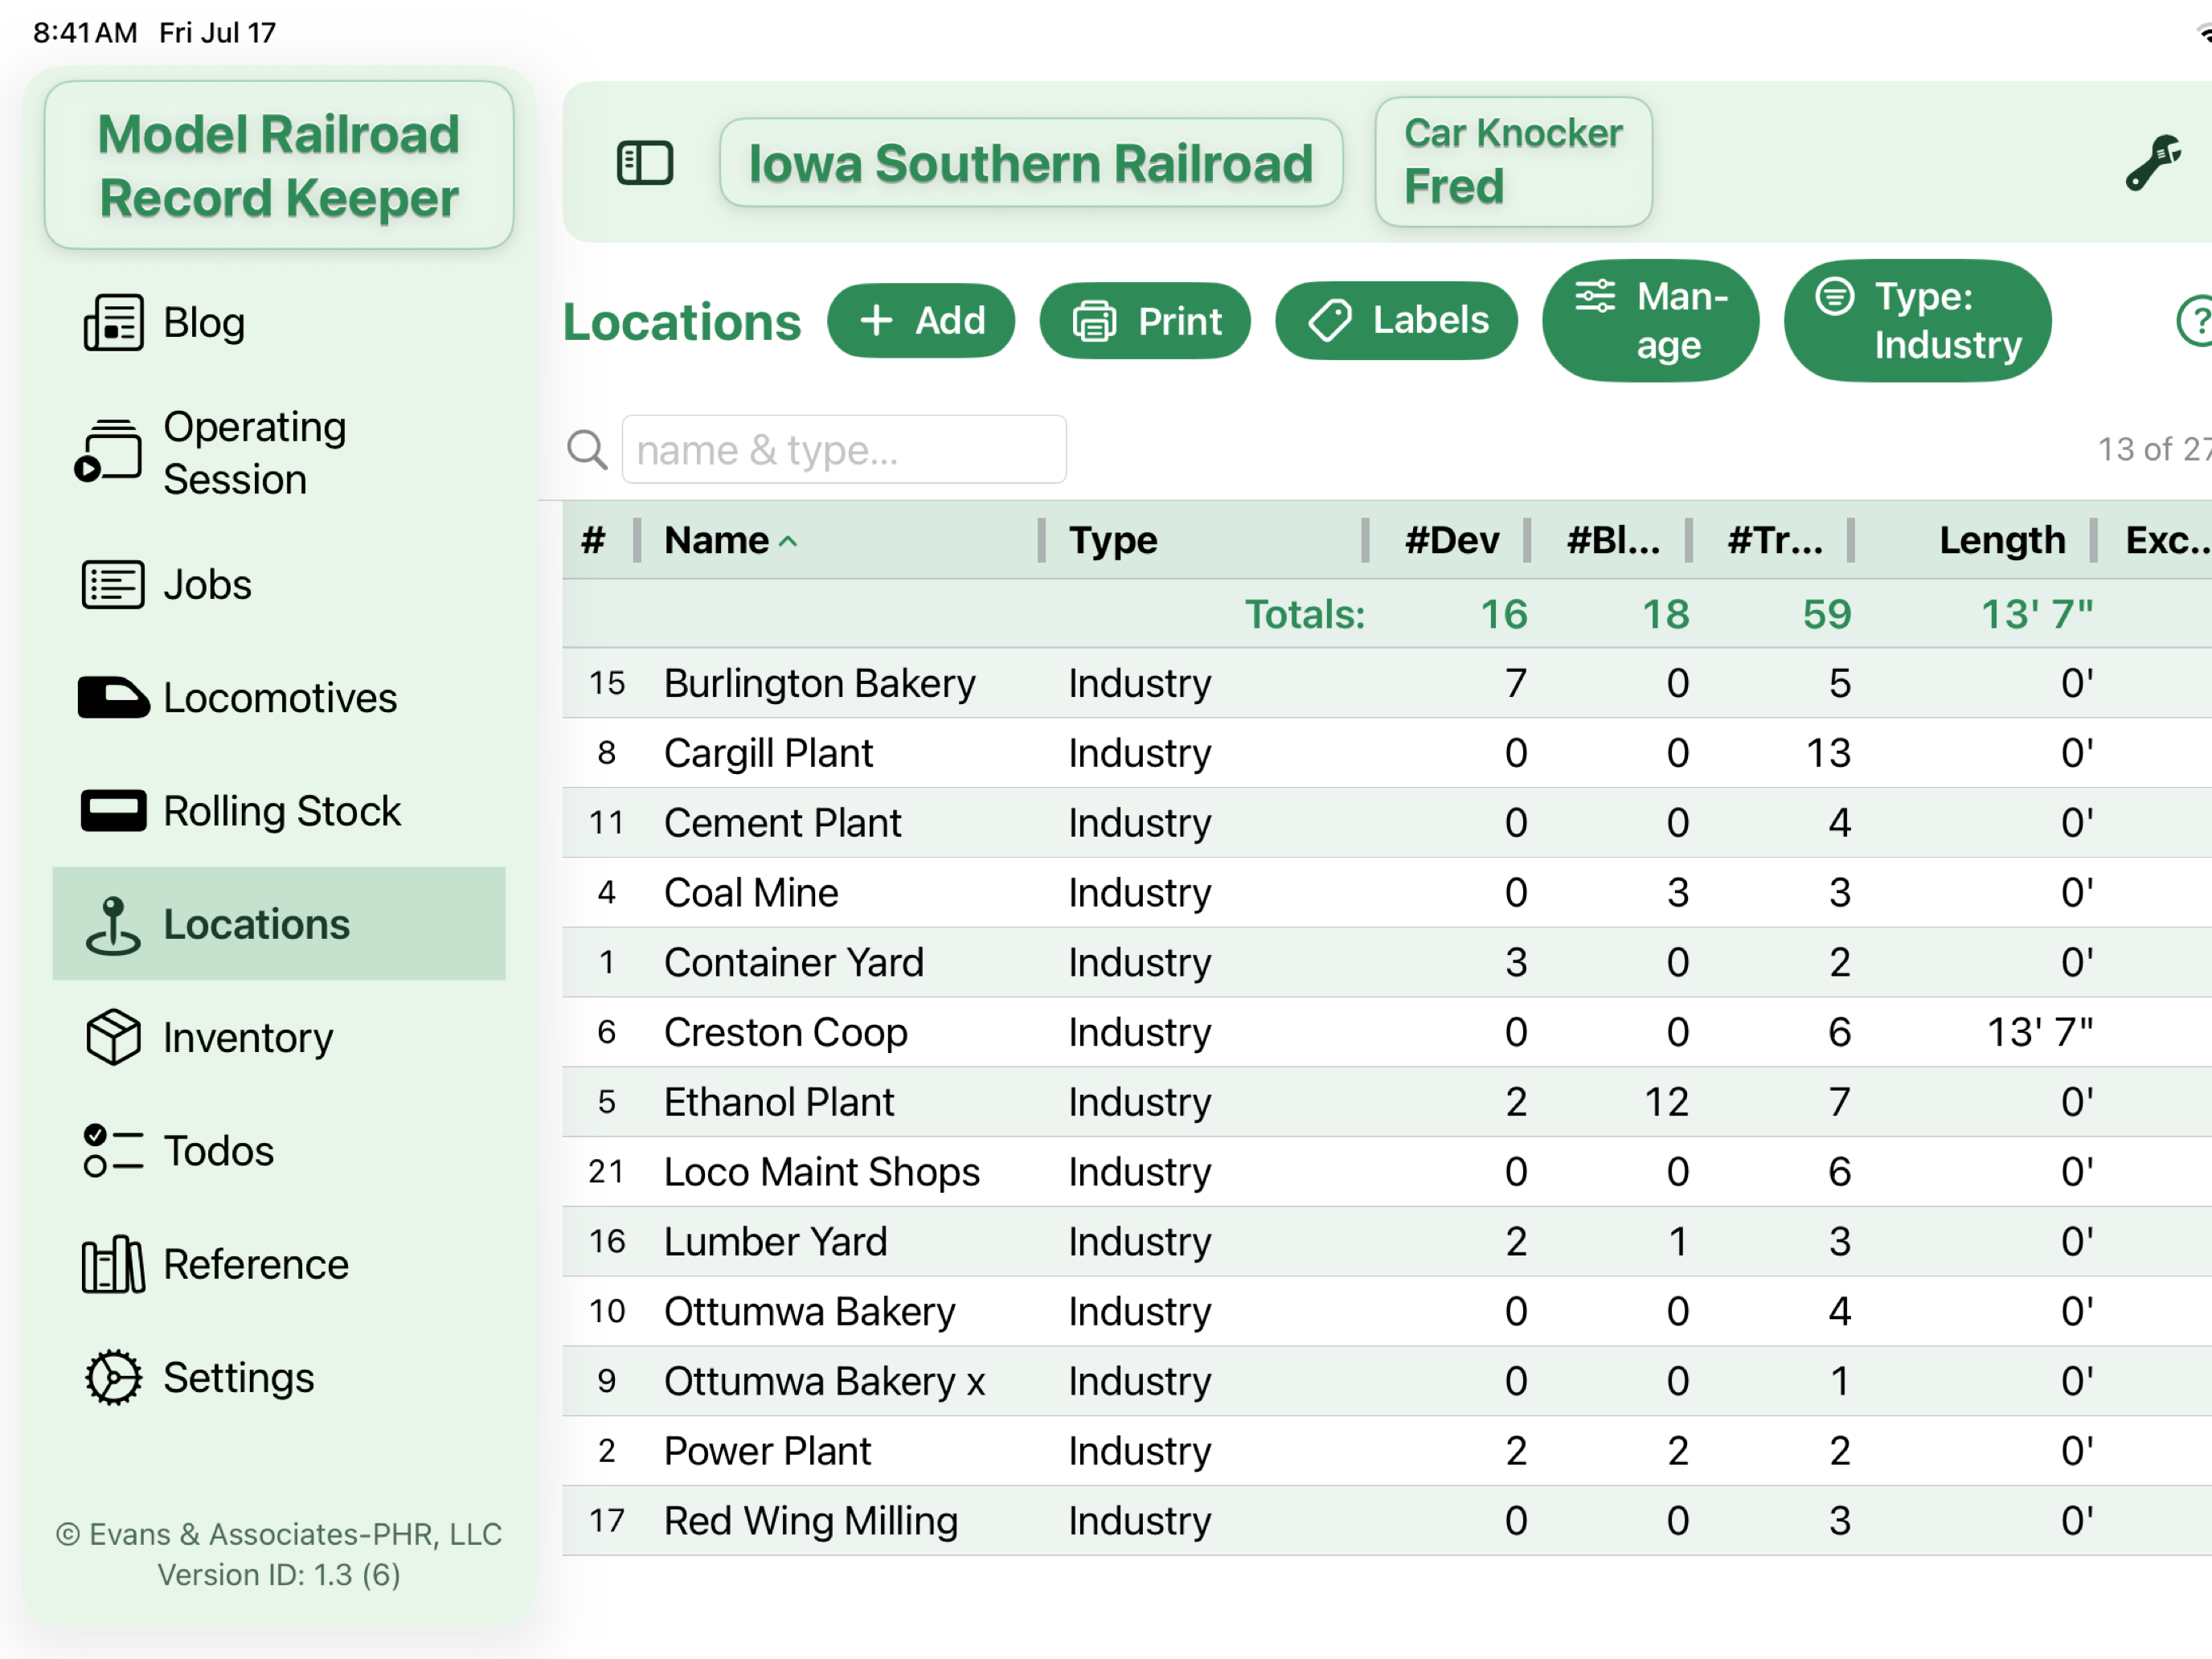This screenshot has height=1659, width=2212.
Task: Click the Blog newspaper icon
Action: (113, 322)
